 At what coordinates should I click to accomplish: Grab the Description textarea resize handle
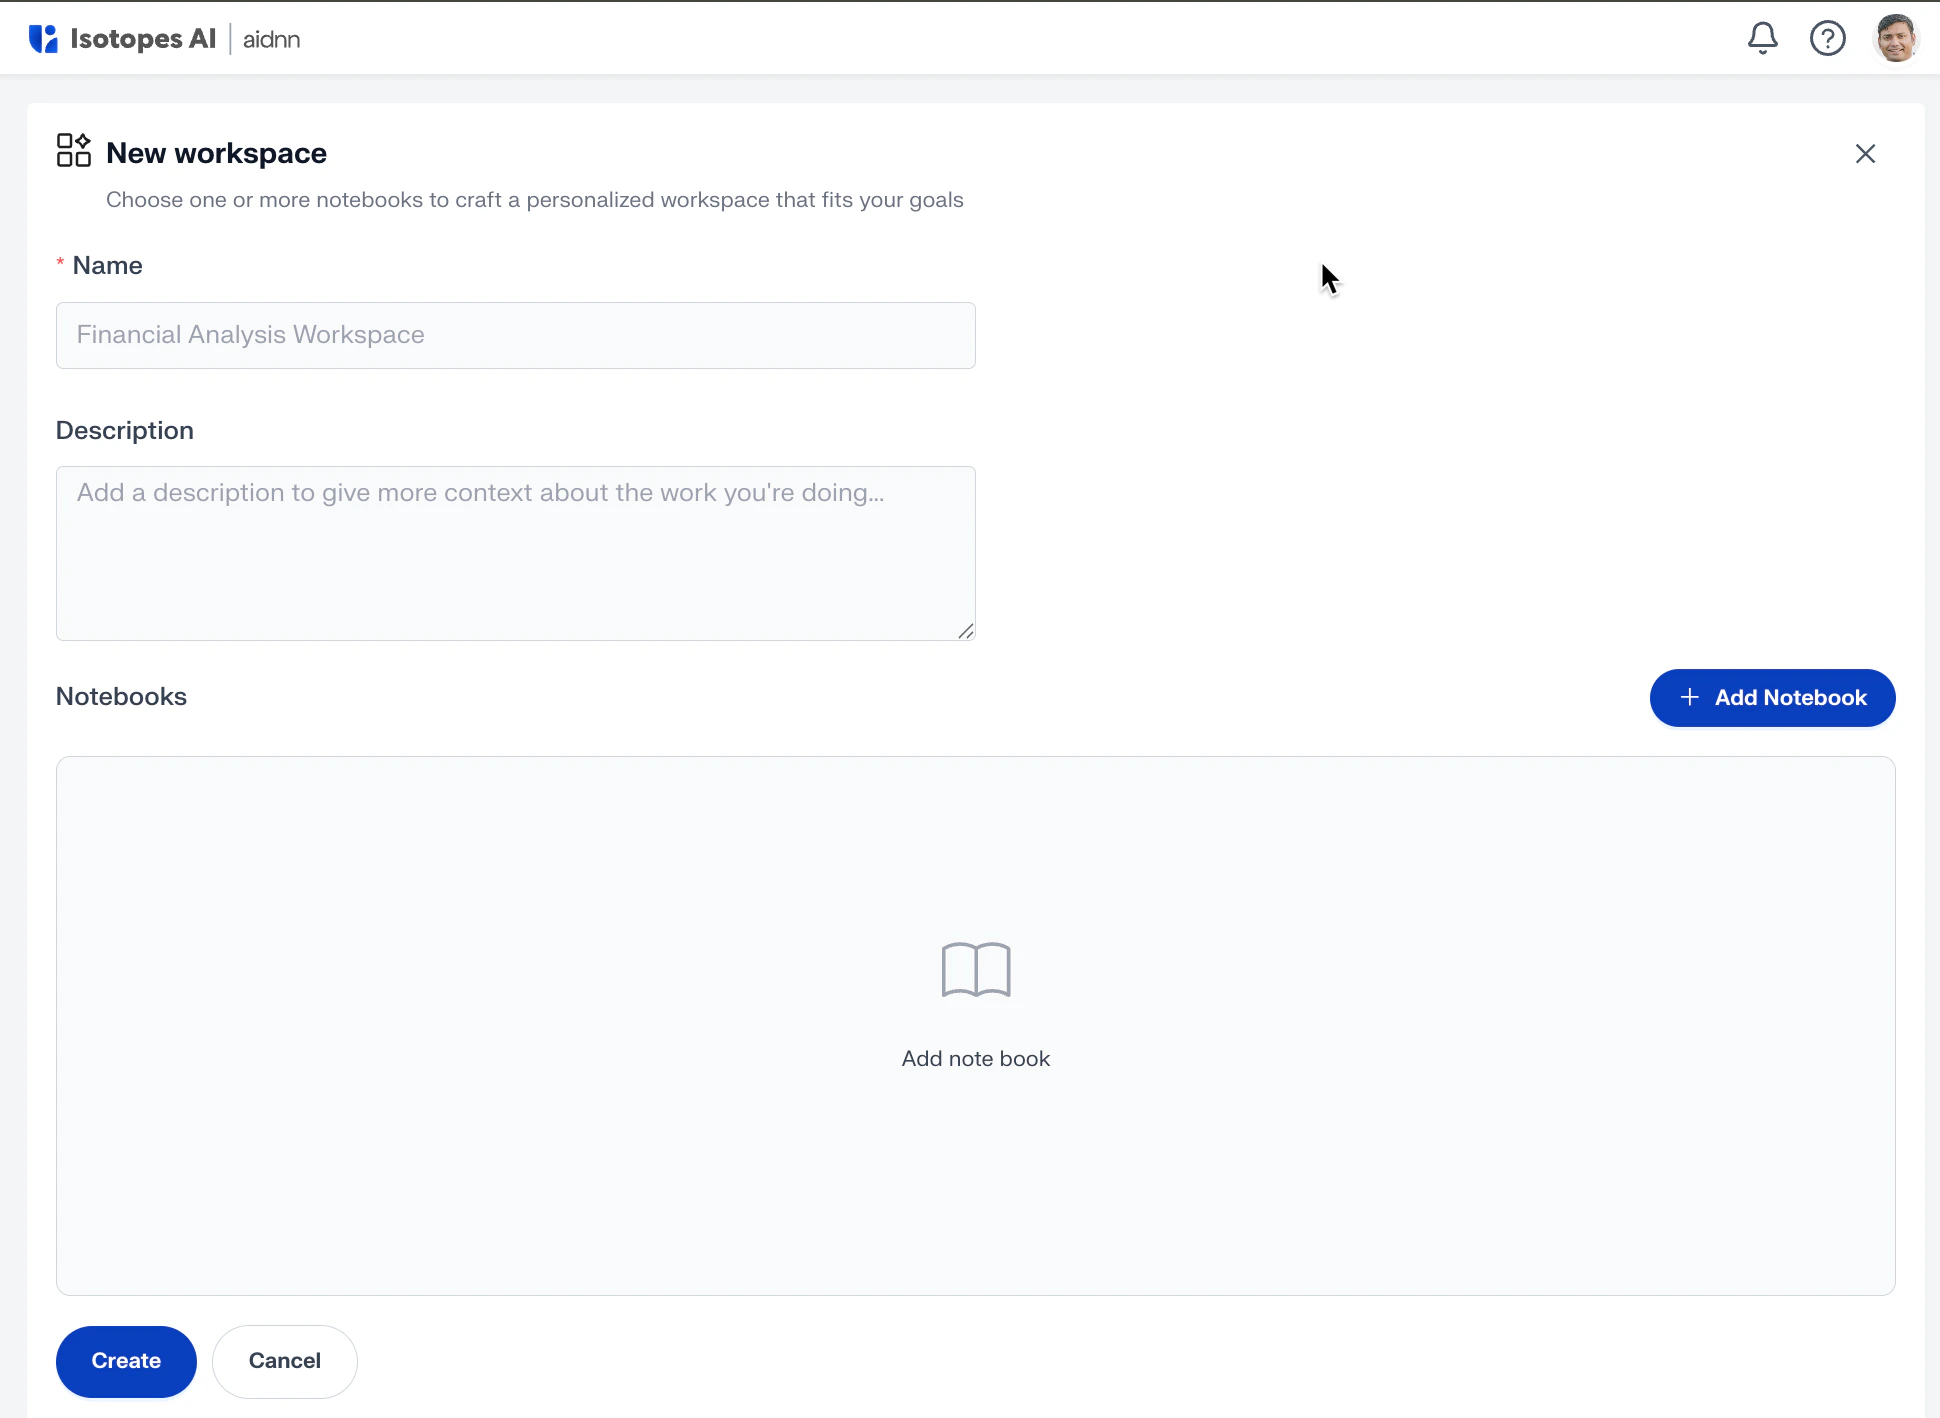click(x=966, y=631)
